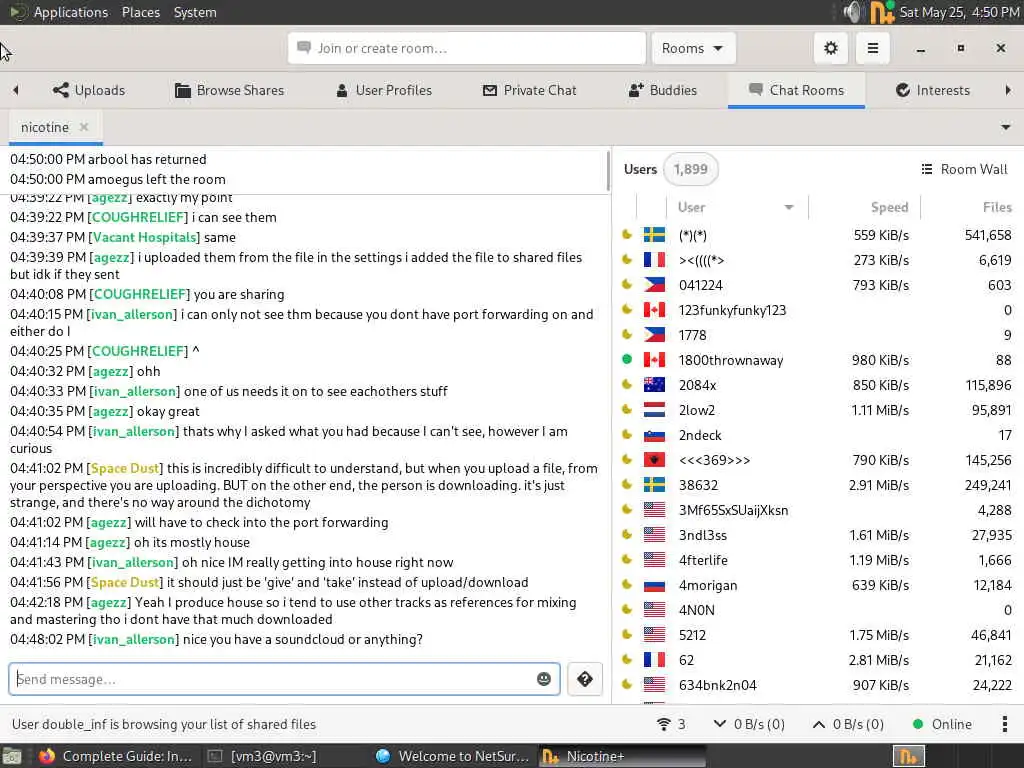Click the User column sort arrow
The height and width of the screenshot is (768, 1024).
tap(789, 208)
